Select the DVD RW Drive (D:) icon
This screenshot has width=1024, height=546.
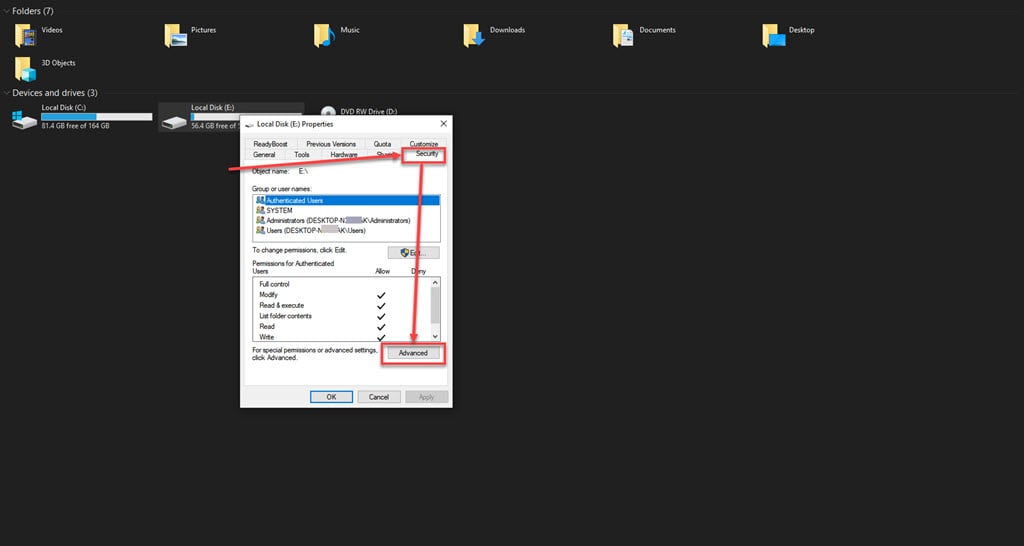pyautogui.click(x=328, y=112)
